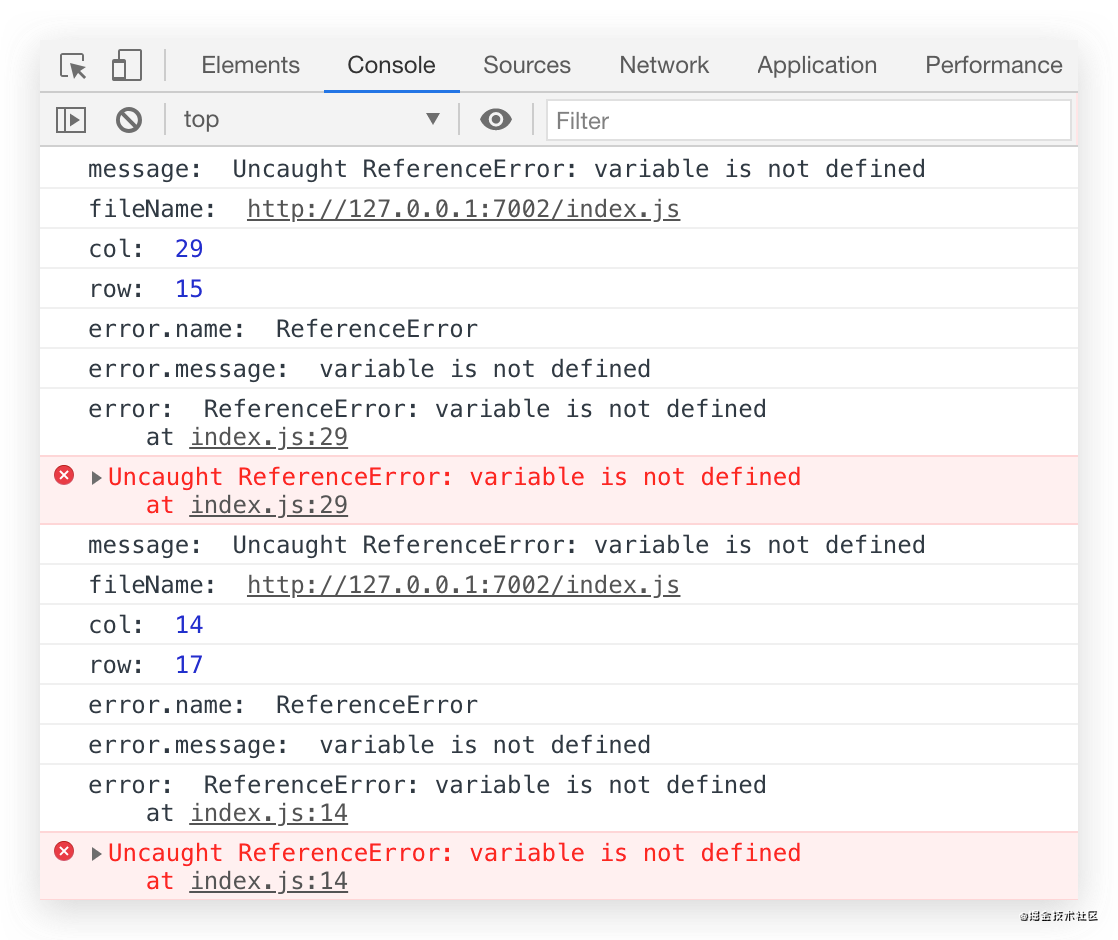Screen dimensions: 1118x940
Task: Click the inspect element picker icon
Action: (73, 66)
